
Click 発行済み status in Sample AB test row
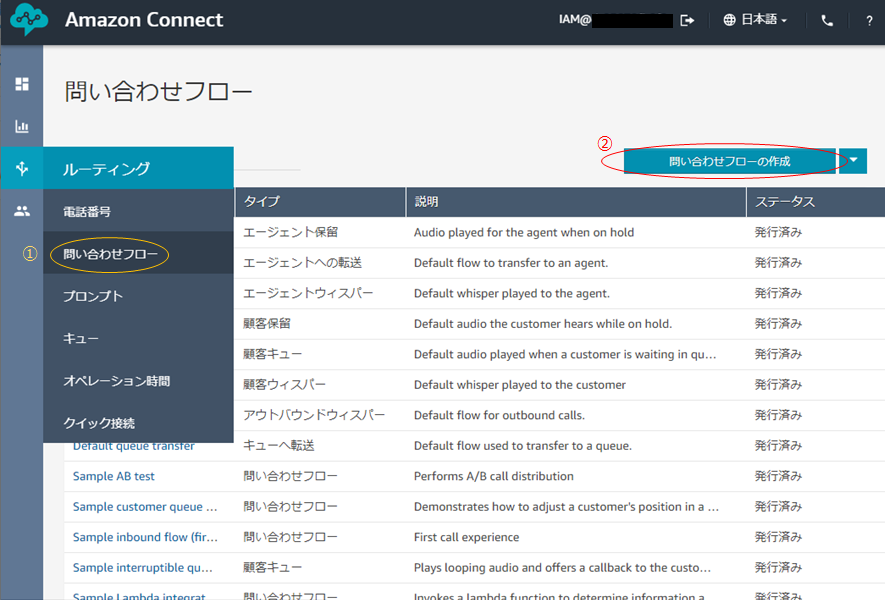coord(778,476)
